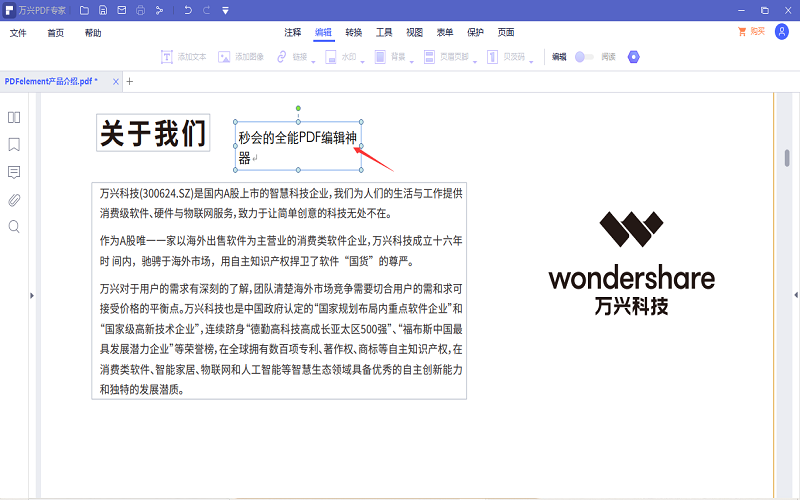
Task: Switch to the Comment (注释) tab
Action: pos(292,32)
